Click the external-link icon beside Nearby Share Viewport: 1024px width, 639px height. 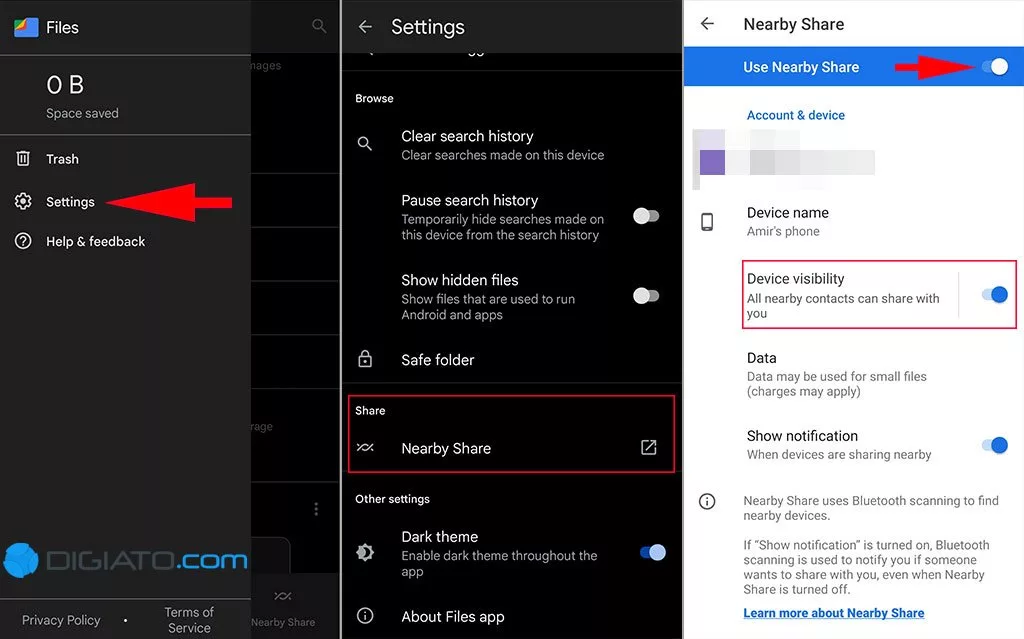pos(648,448)
